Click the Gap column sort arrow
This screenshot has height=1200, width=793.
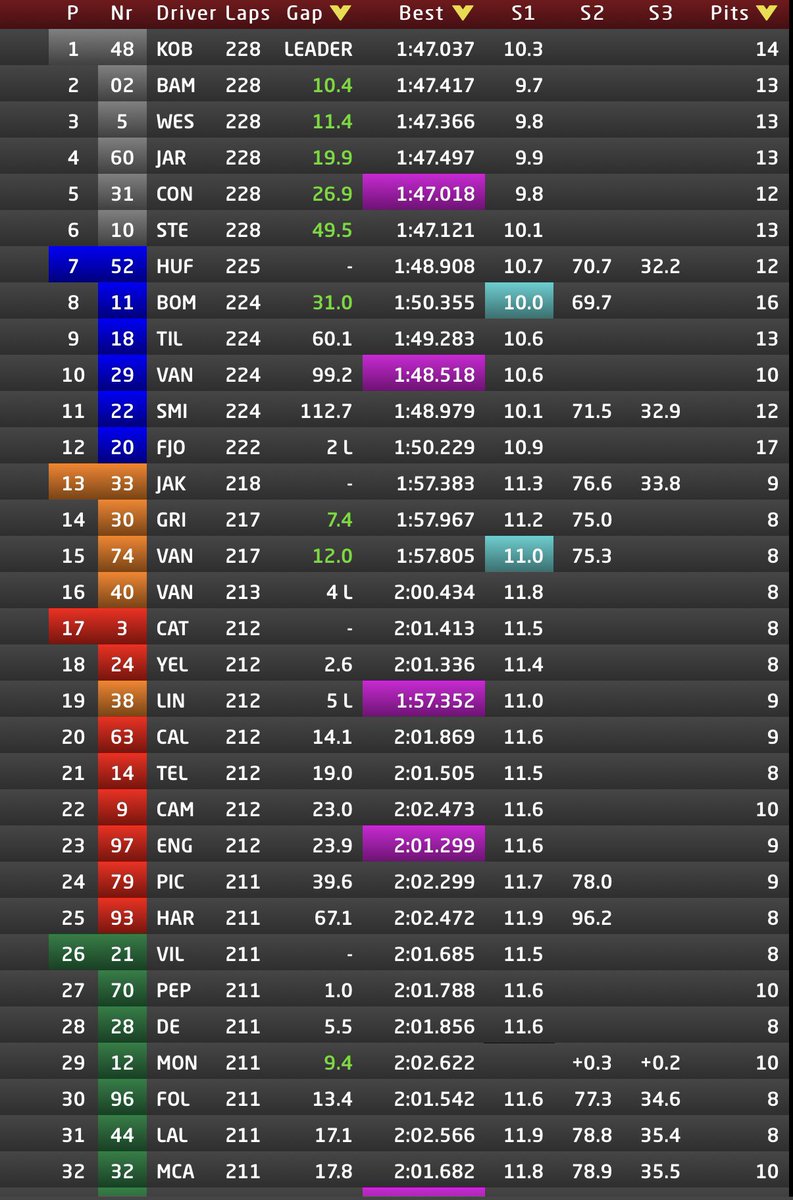click(340, 14)
